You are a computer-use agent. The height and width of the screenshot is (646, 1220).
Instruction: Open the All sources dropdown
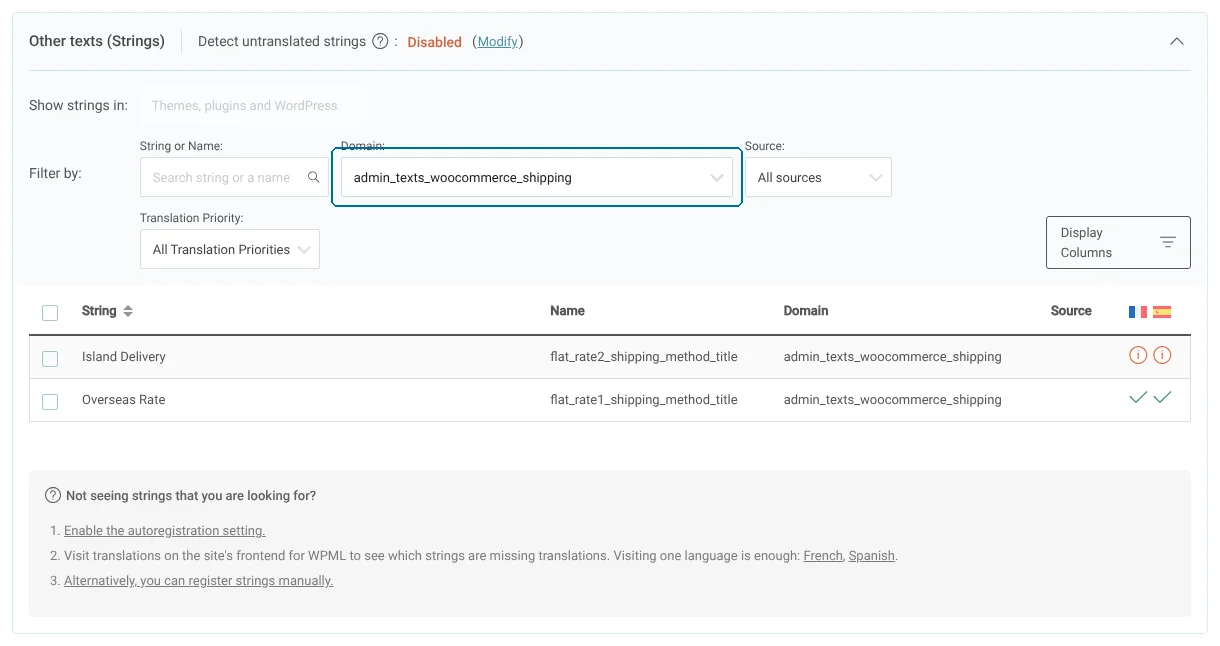[818, 177]
